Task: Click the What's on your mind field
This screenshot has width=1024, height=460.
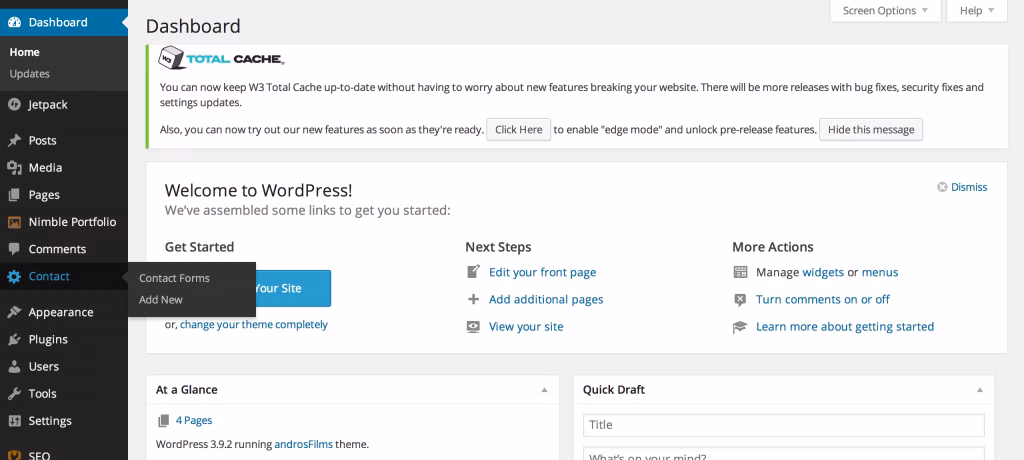Action: 784,454
